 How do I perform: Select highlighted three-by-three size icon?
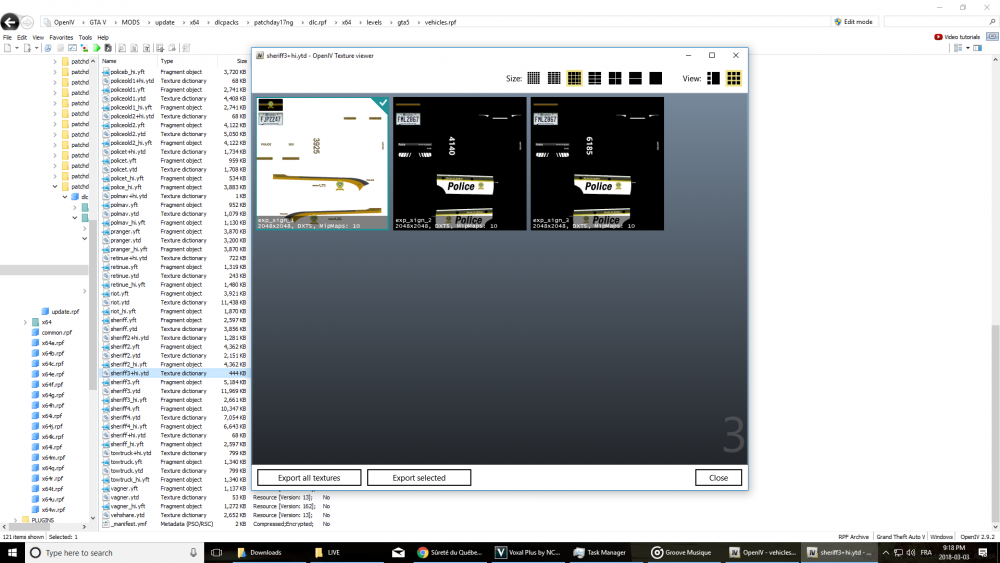tap(574, 78)
